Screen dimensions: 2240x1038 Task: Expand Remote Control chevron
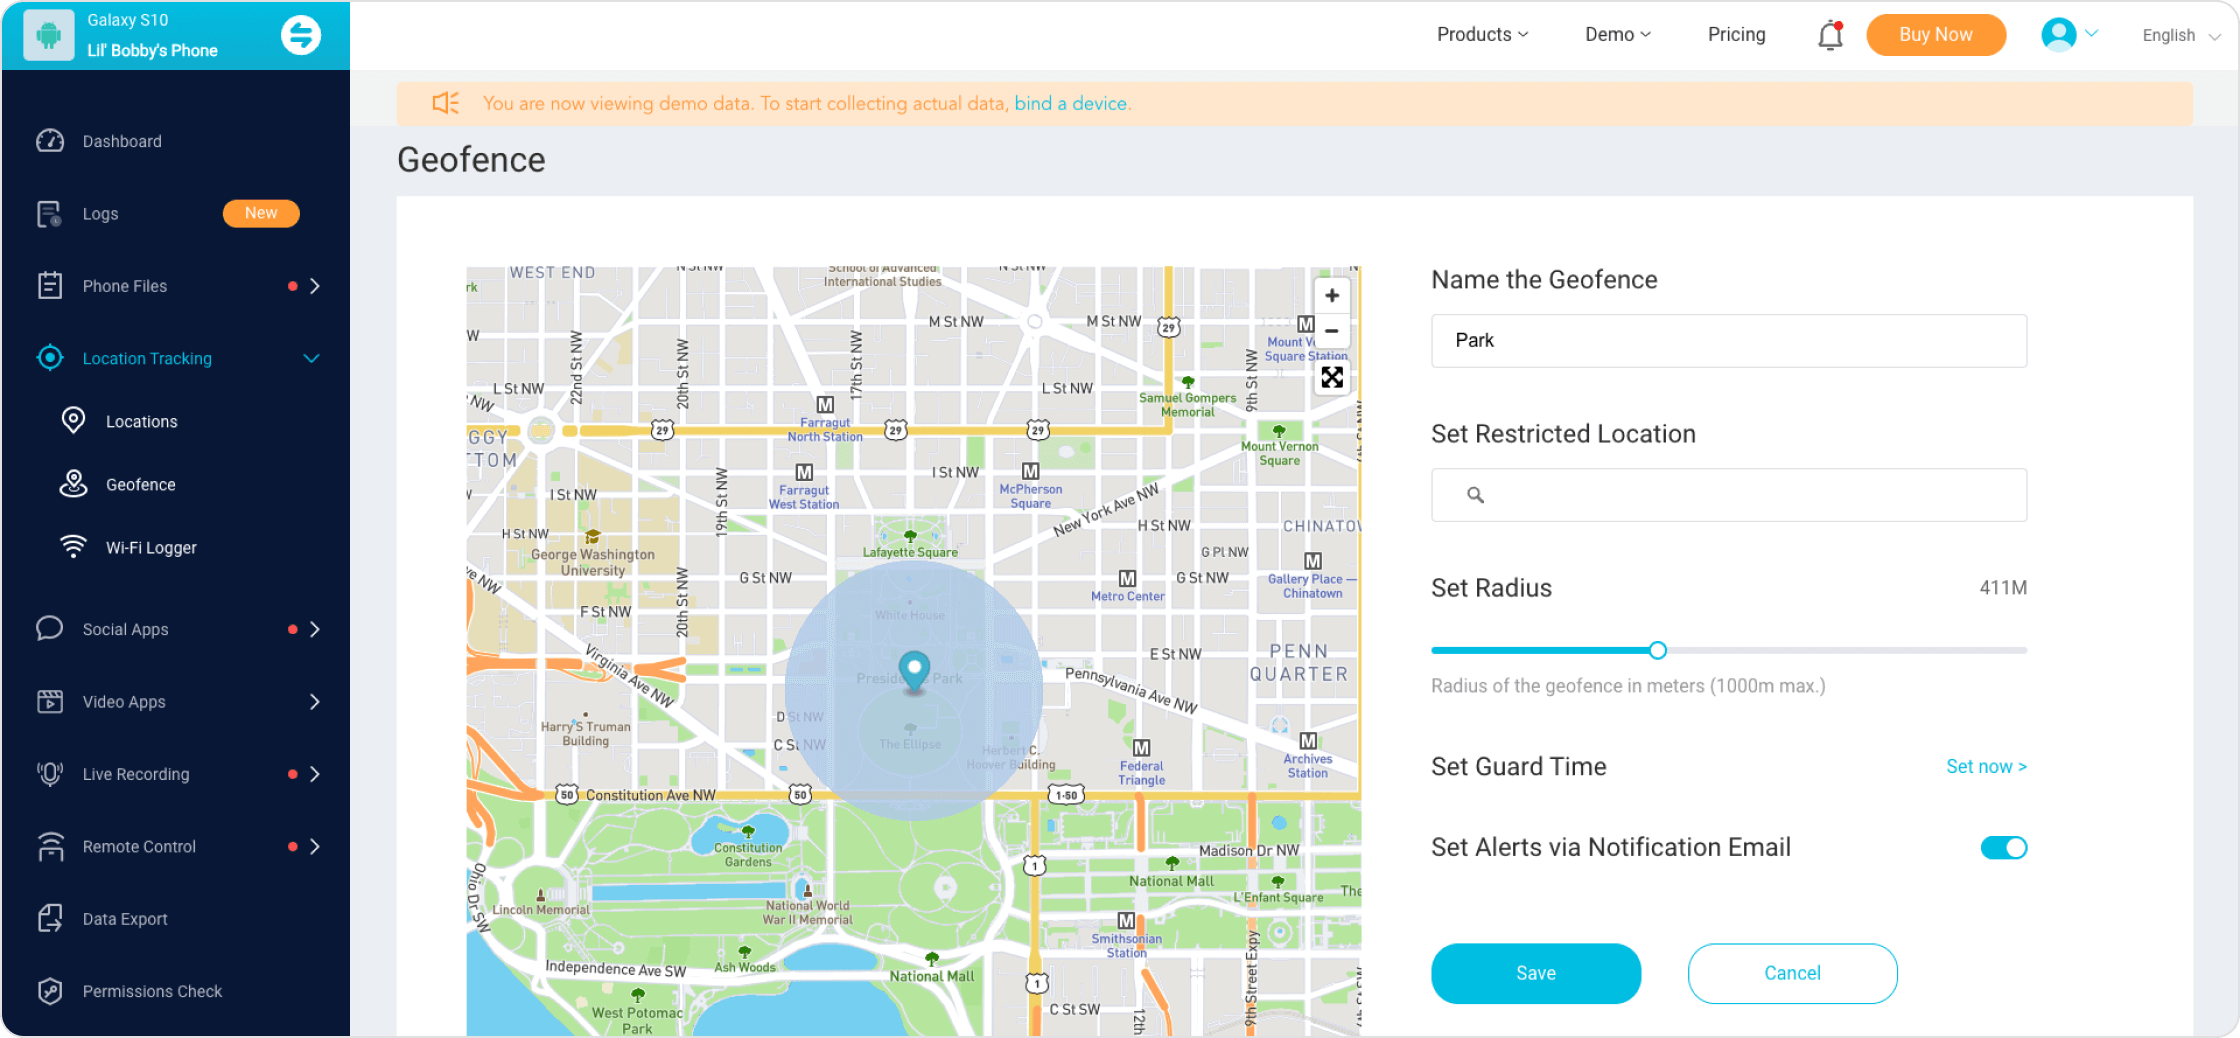pyautogui.click(x=315, y=846)
